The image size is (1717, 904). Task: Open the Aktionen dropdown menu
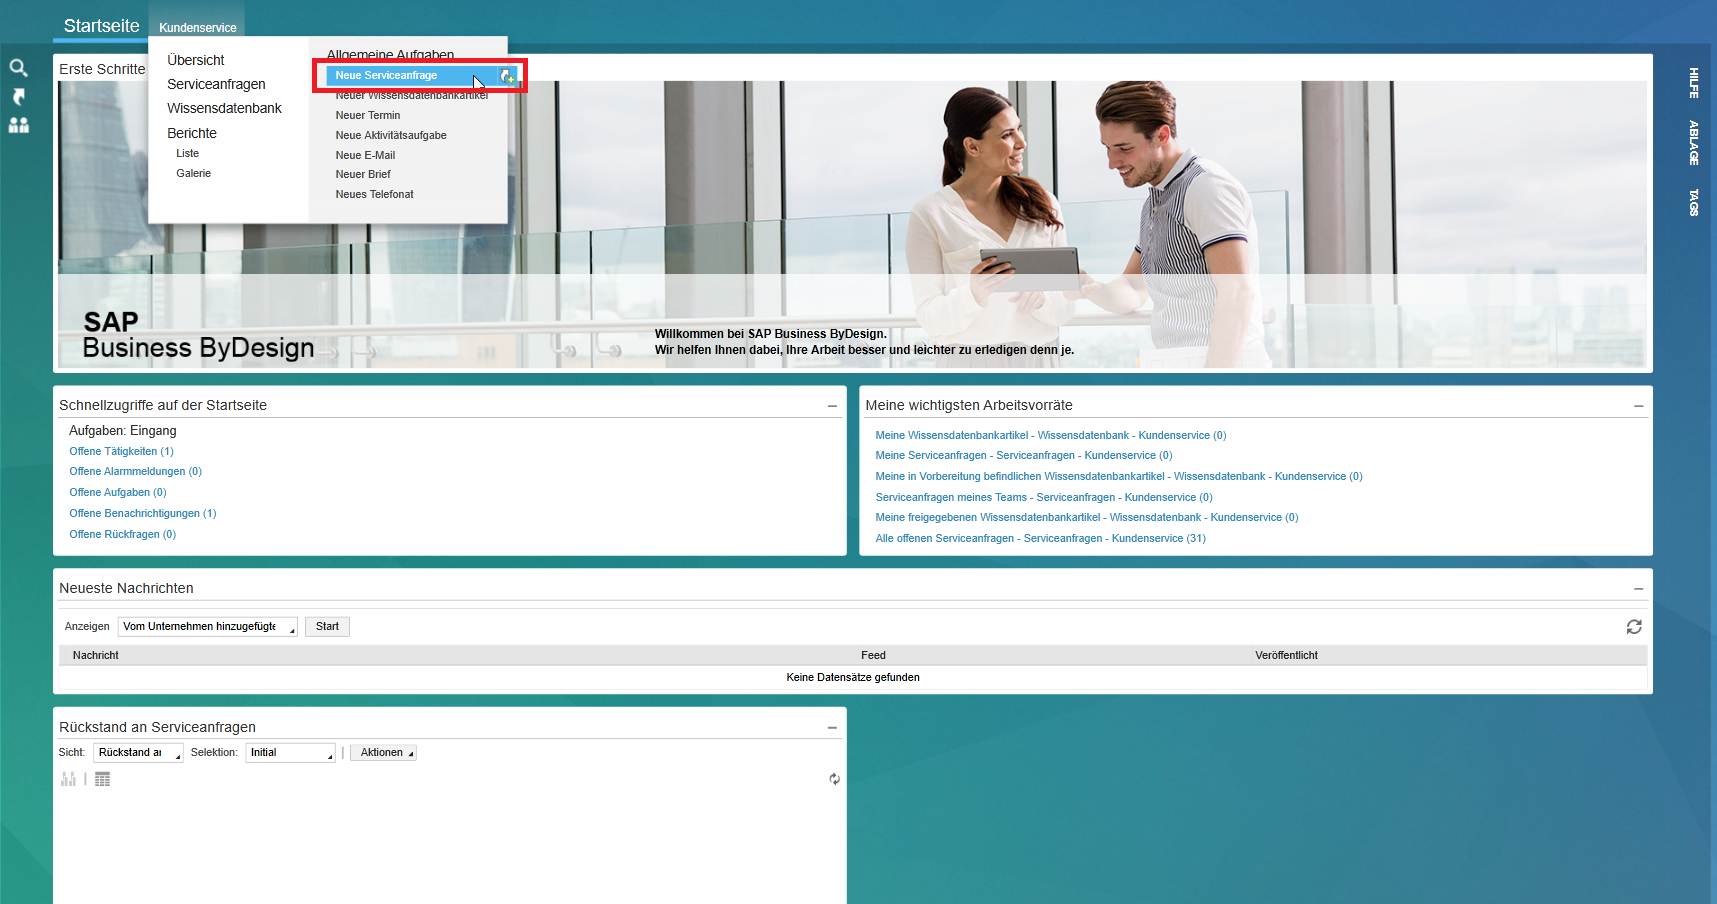click(x=383, y=753)
